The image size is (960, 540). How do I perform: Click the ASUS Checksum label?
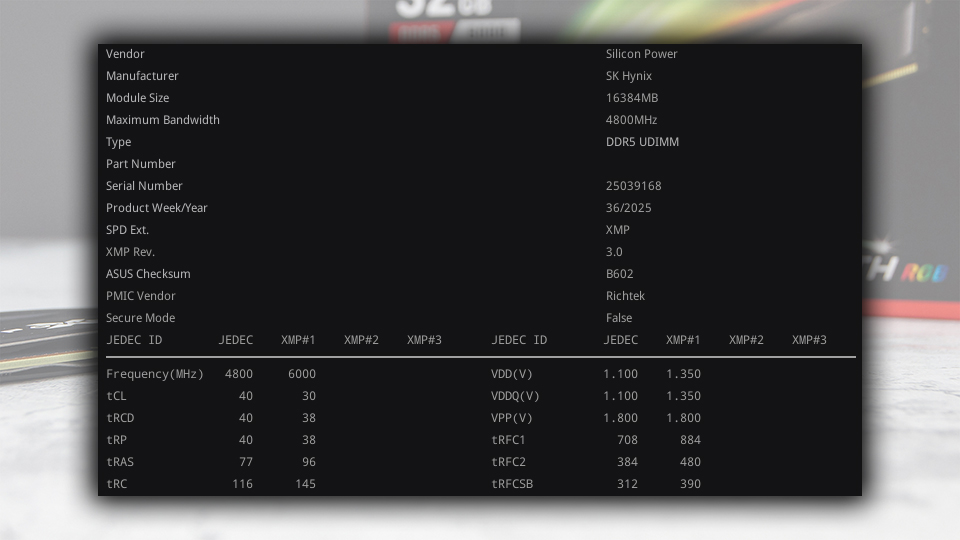[148, 274]
